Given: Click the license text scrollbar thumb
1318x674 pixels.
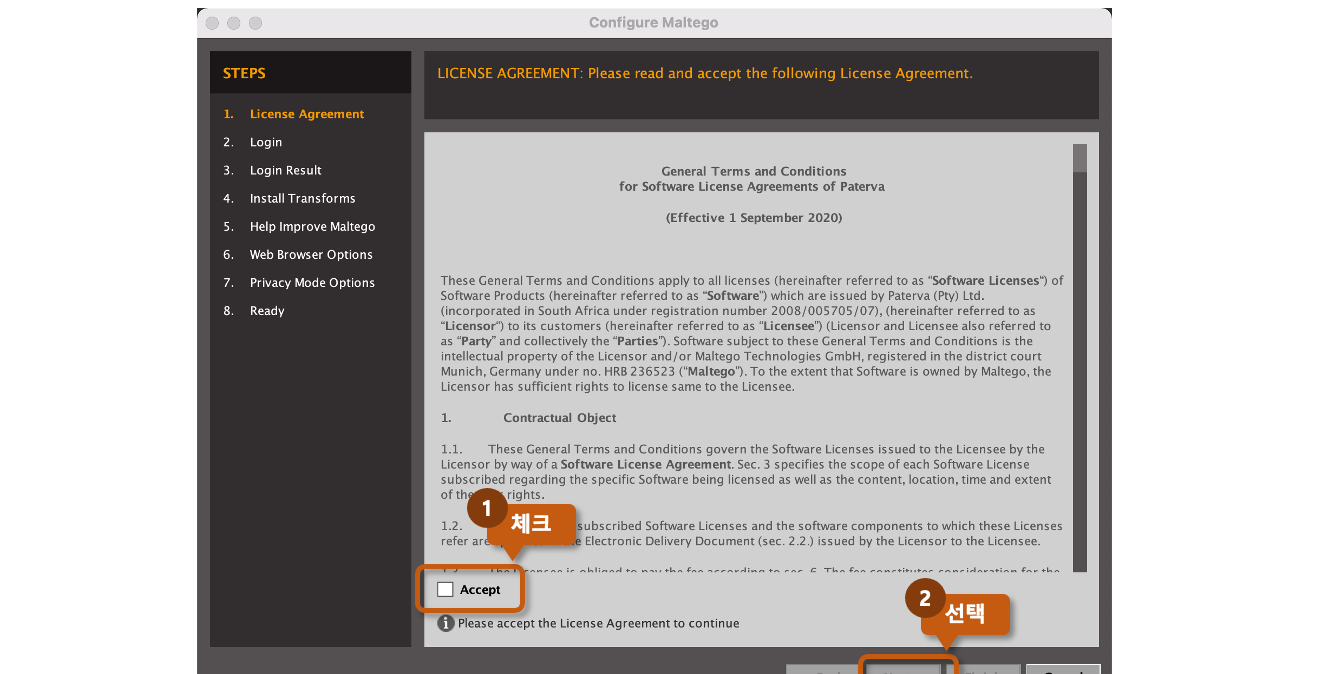Looking at the screenshot, I should pos(1080,158).
